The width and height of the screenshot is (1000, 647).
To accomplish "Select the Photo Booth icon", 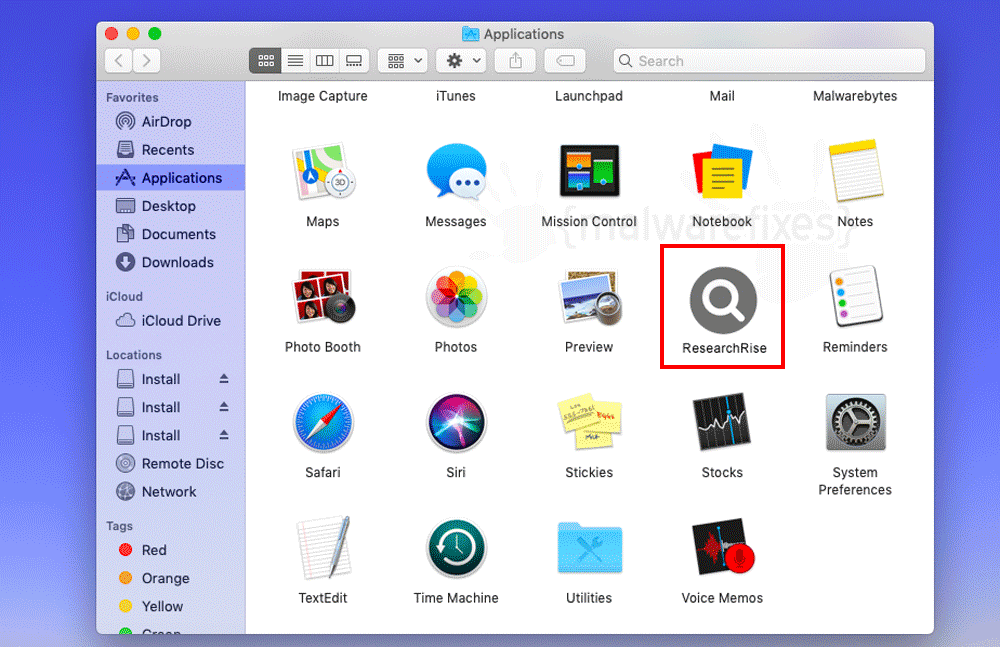I will coord(323,296).
